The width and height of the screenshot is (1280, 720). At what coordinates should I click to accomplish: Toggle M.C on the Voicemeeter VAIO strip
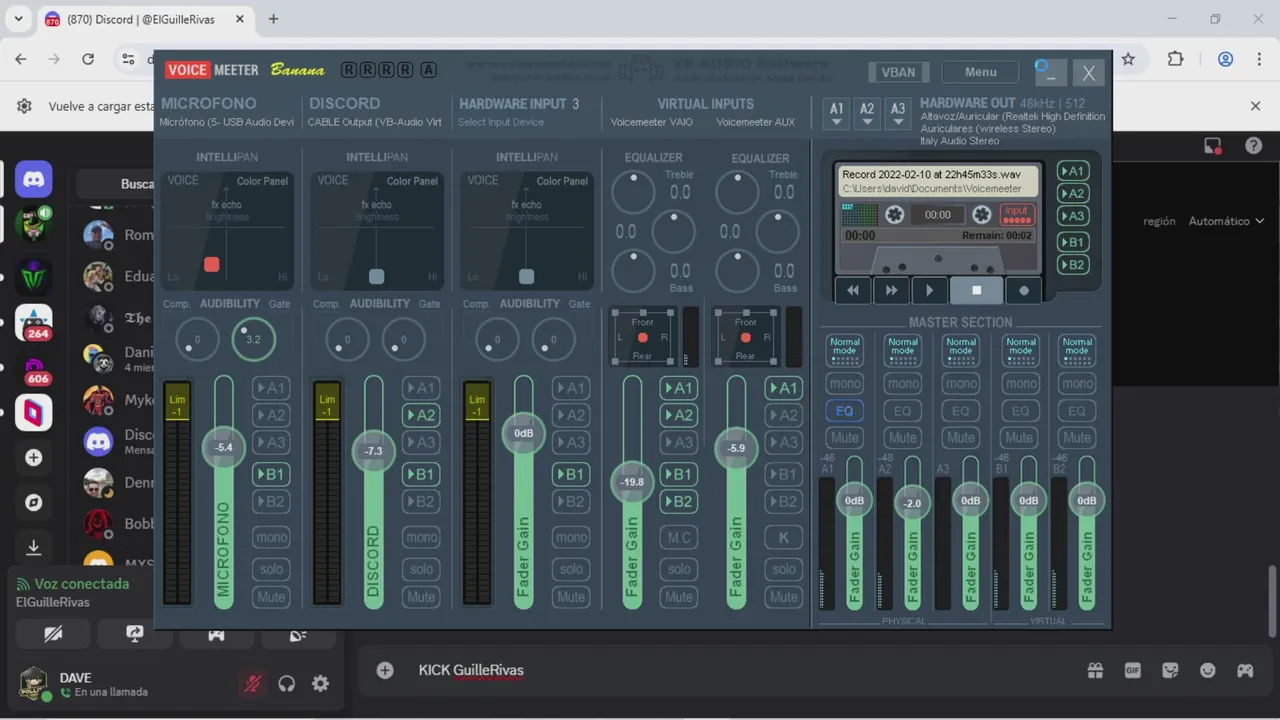click(679, 537)
